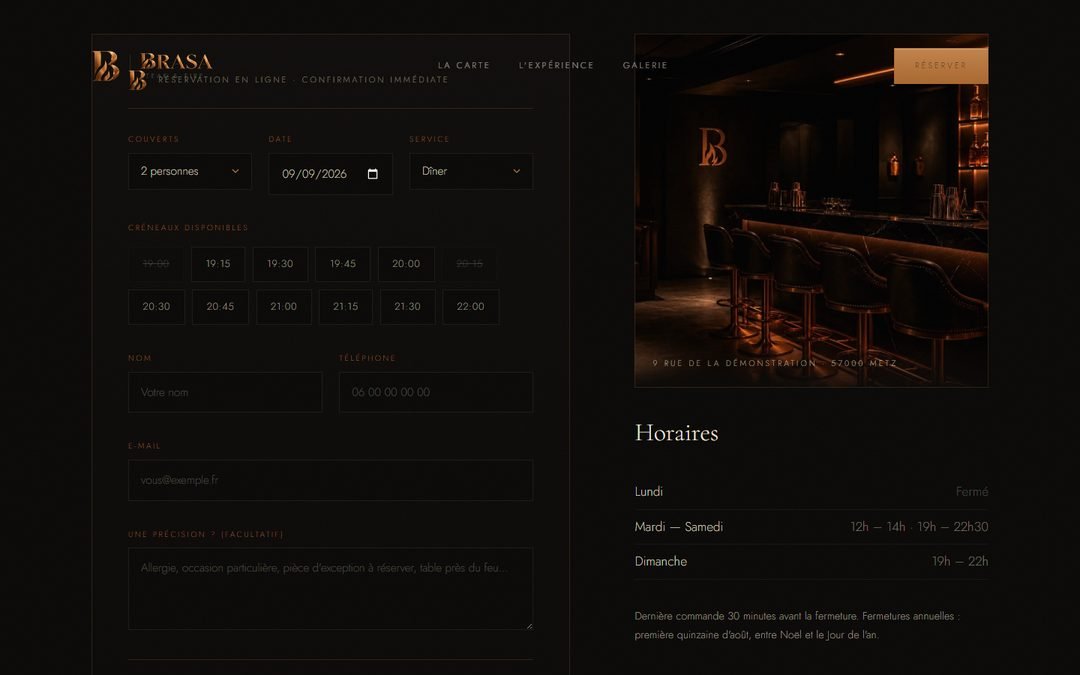This screenshot has height=675, width=1080.
Task: Click the précision textarea for allergies
Action: (331, 589)
